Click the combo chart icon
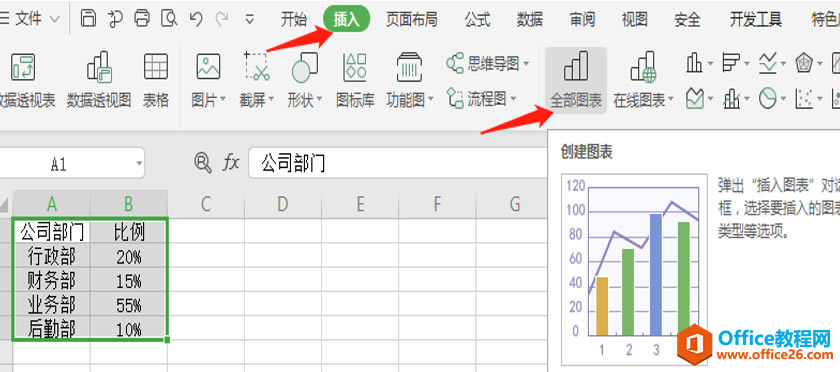This screenshot has height=372, width=840. [731, 99]
